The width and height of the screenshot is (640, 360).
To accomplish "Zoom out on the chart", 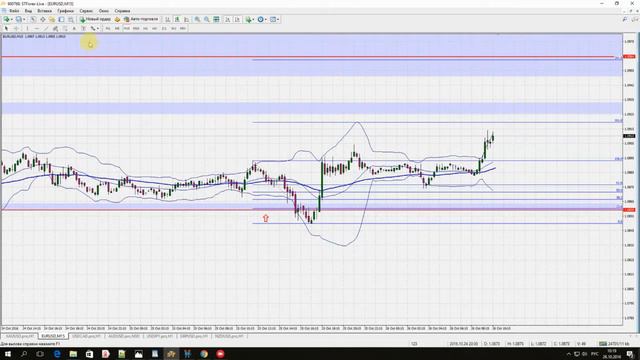I will pyautogui.click(x=207, y=19).
